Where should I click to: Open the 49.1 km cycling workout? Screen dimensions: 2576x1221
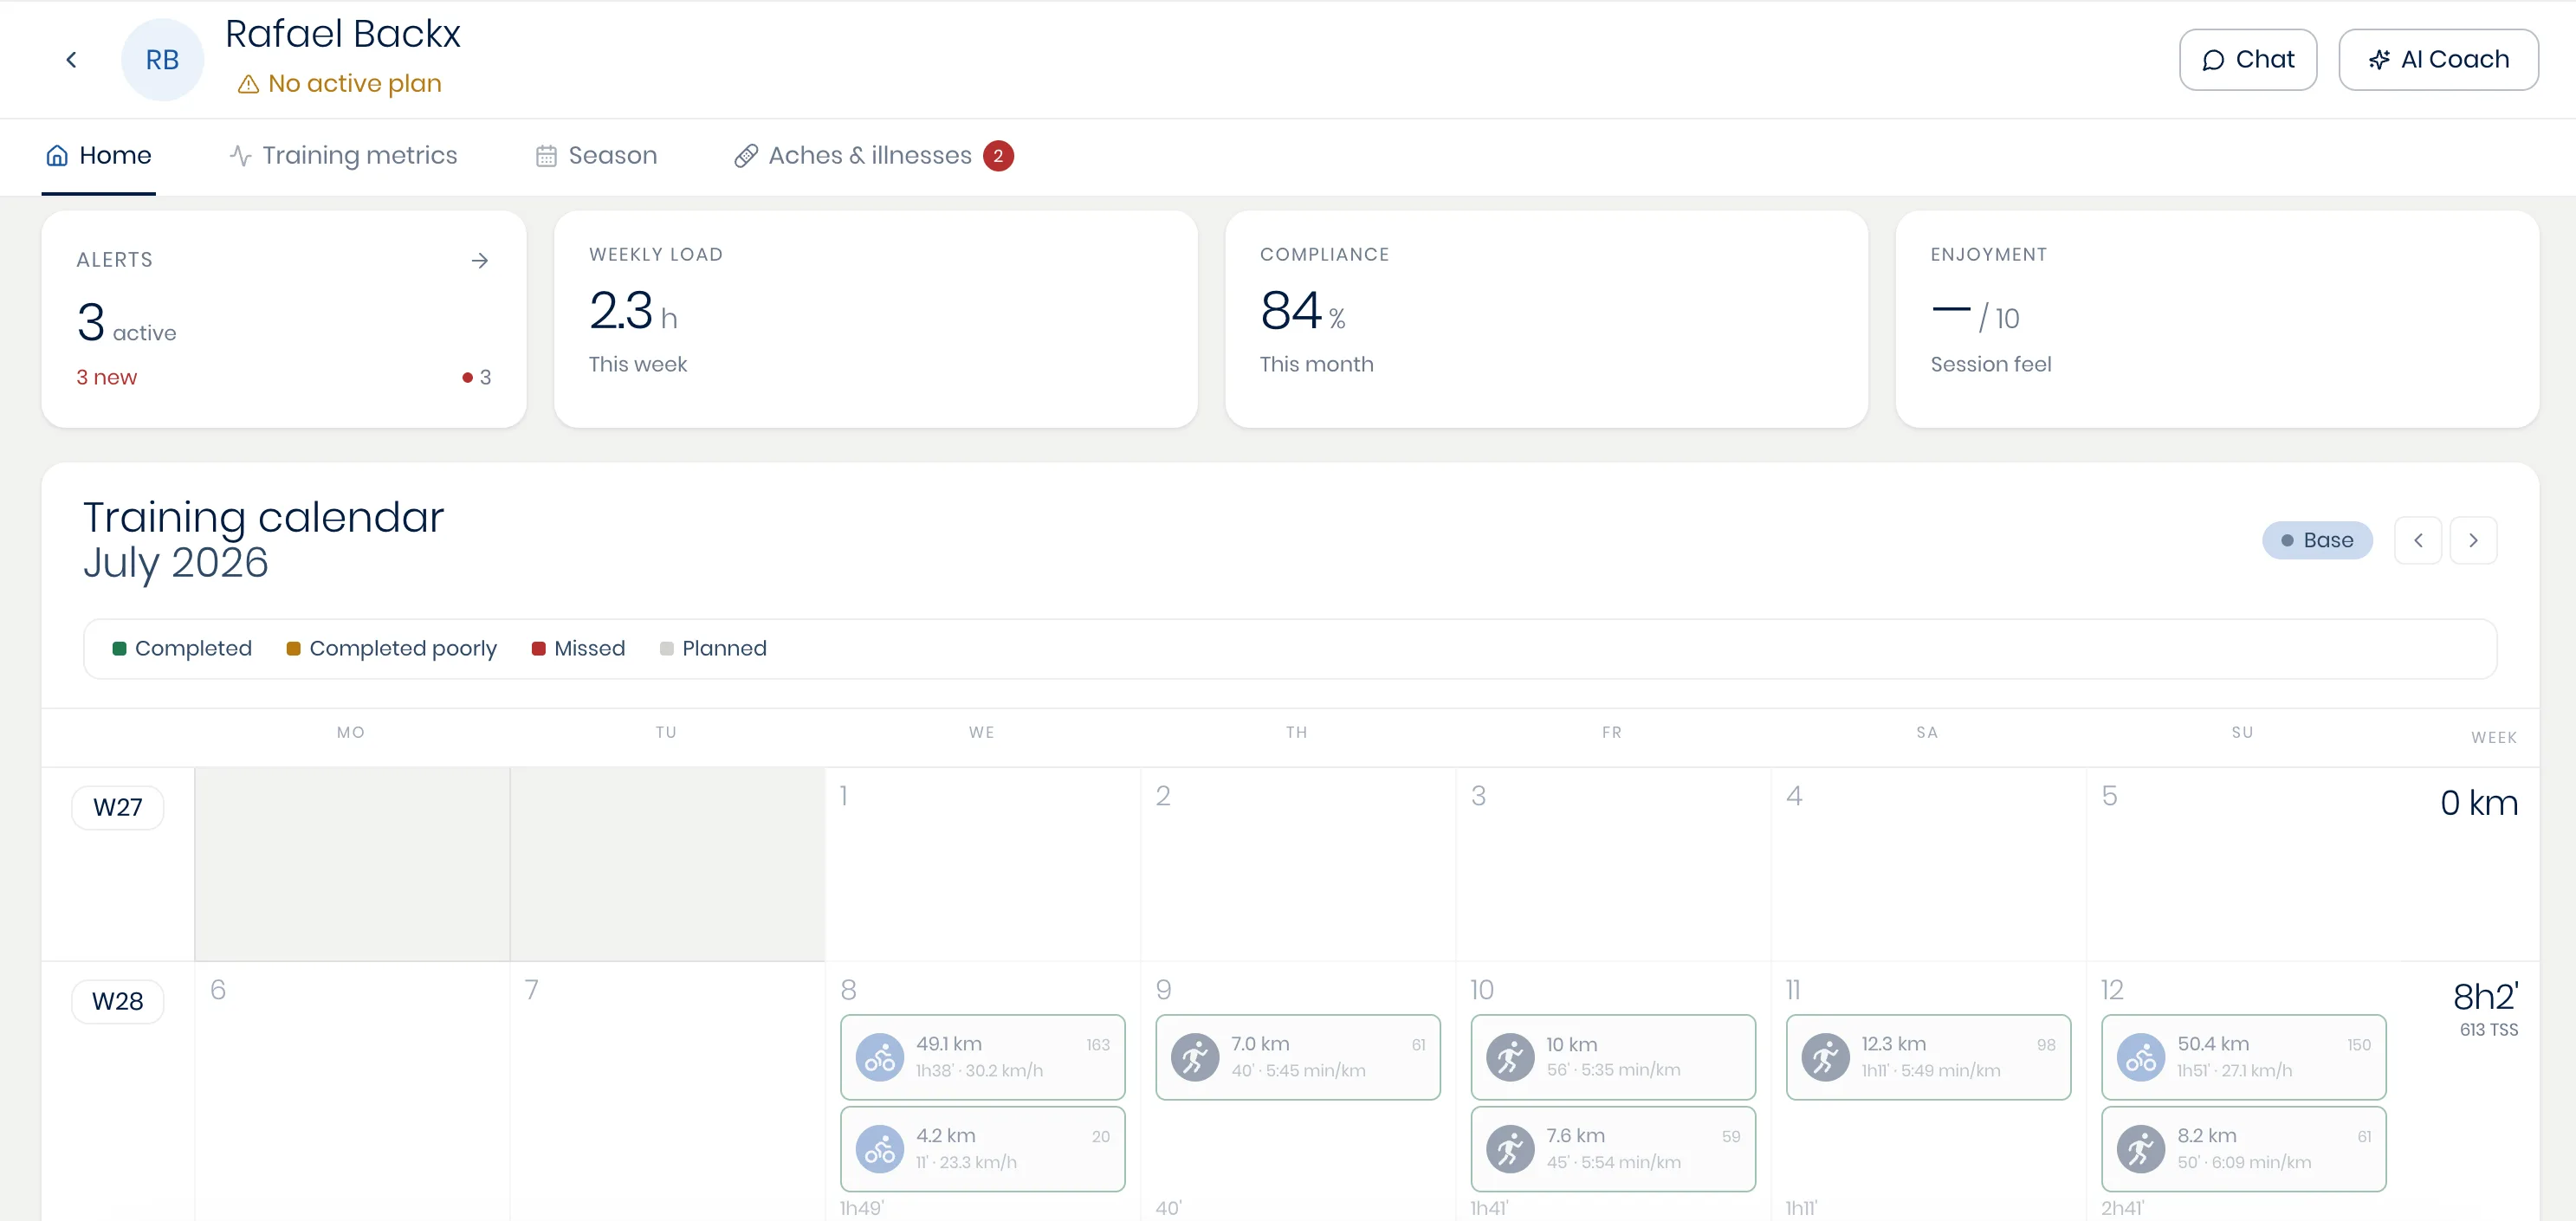982,1057
